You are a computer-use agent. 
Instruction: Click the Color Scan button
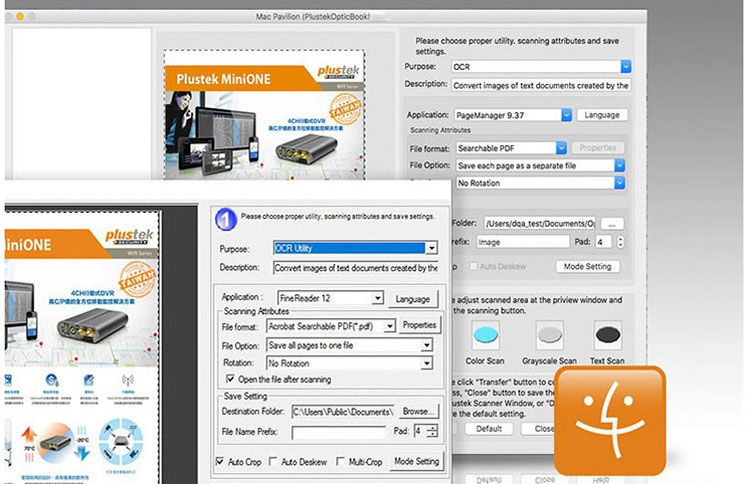[485, 335]
